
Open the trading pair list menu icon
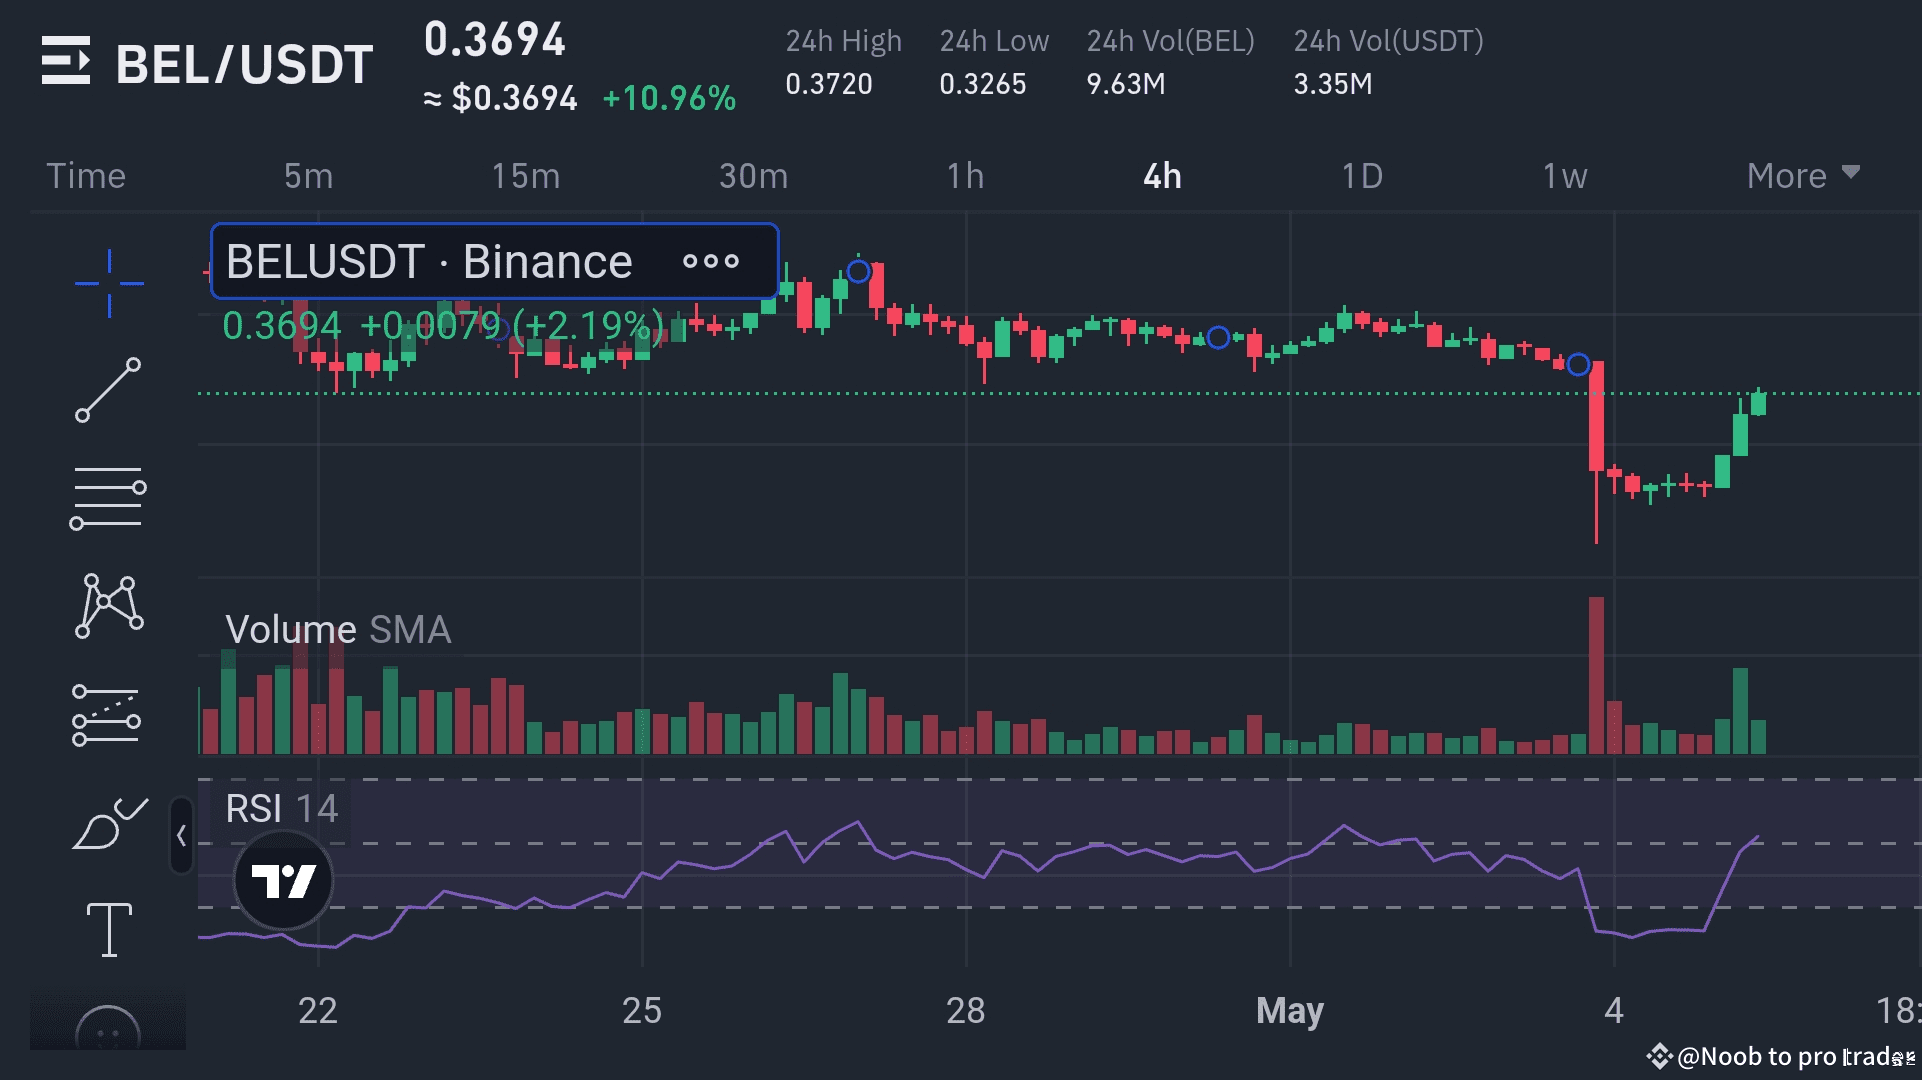66,61
